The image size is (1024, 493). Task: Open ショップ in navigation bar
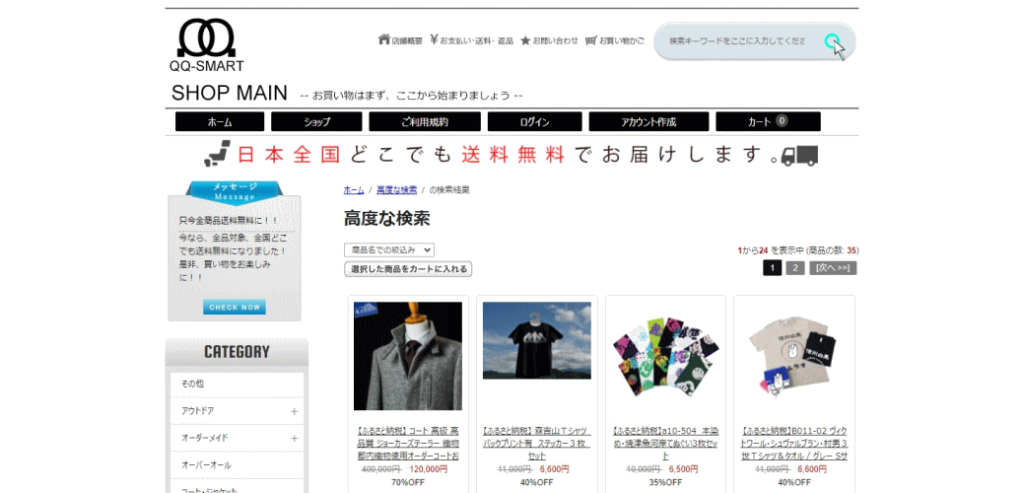316,122
